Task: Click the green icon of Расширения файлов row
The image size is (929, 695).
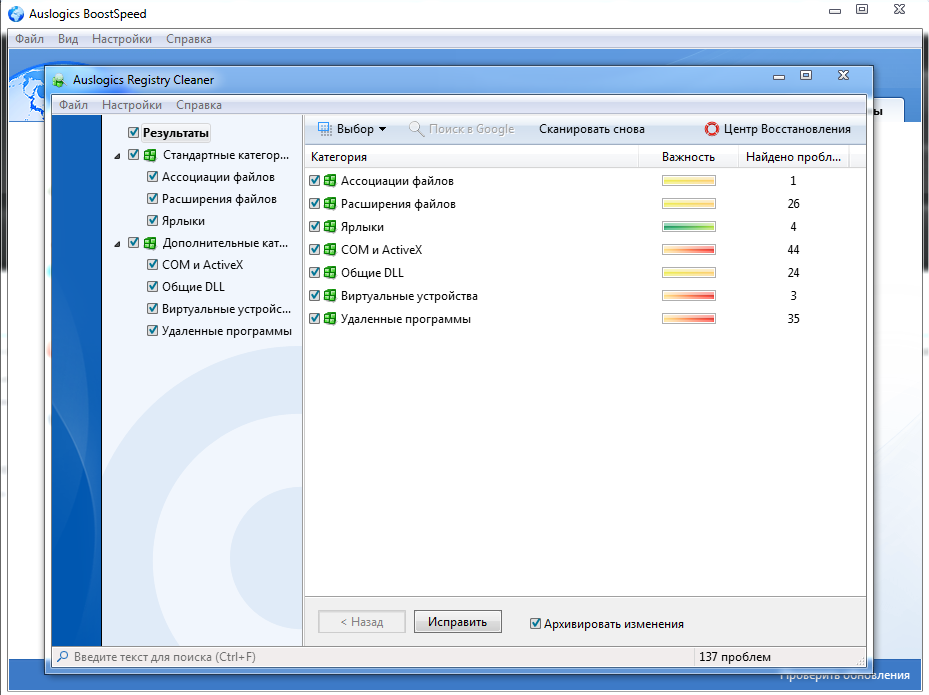Action: (x=330, y=204)
